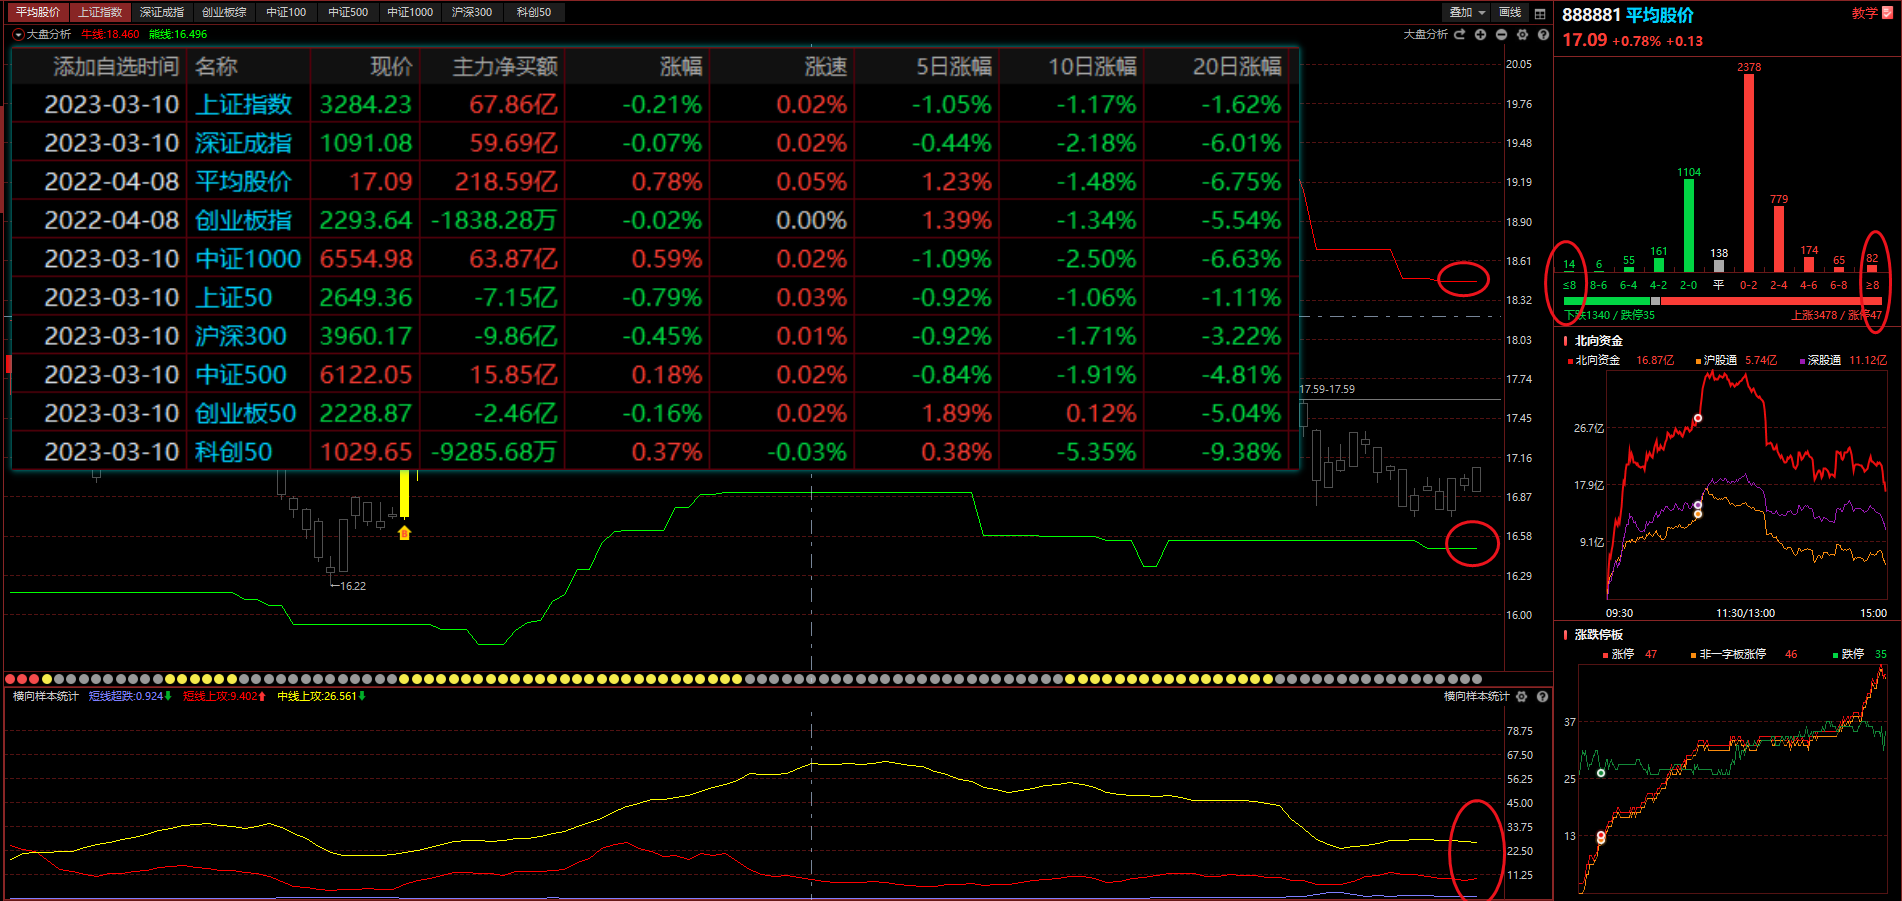This screenshot has width=1902, height=901.
Task: Open the 横向样本统计 settings gear
Action: pyautogui.click(x=1522, y=696)
